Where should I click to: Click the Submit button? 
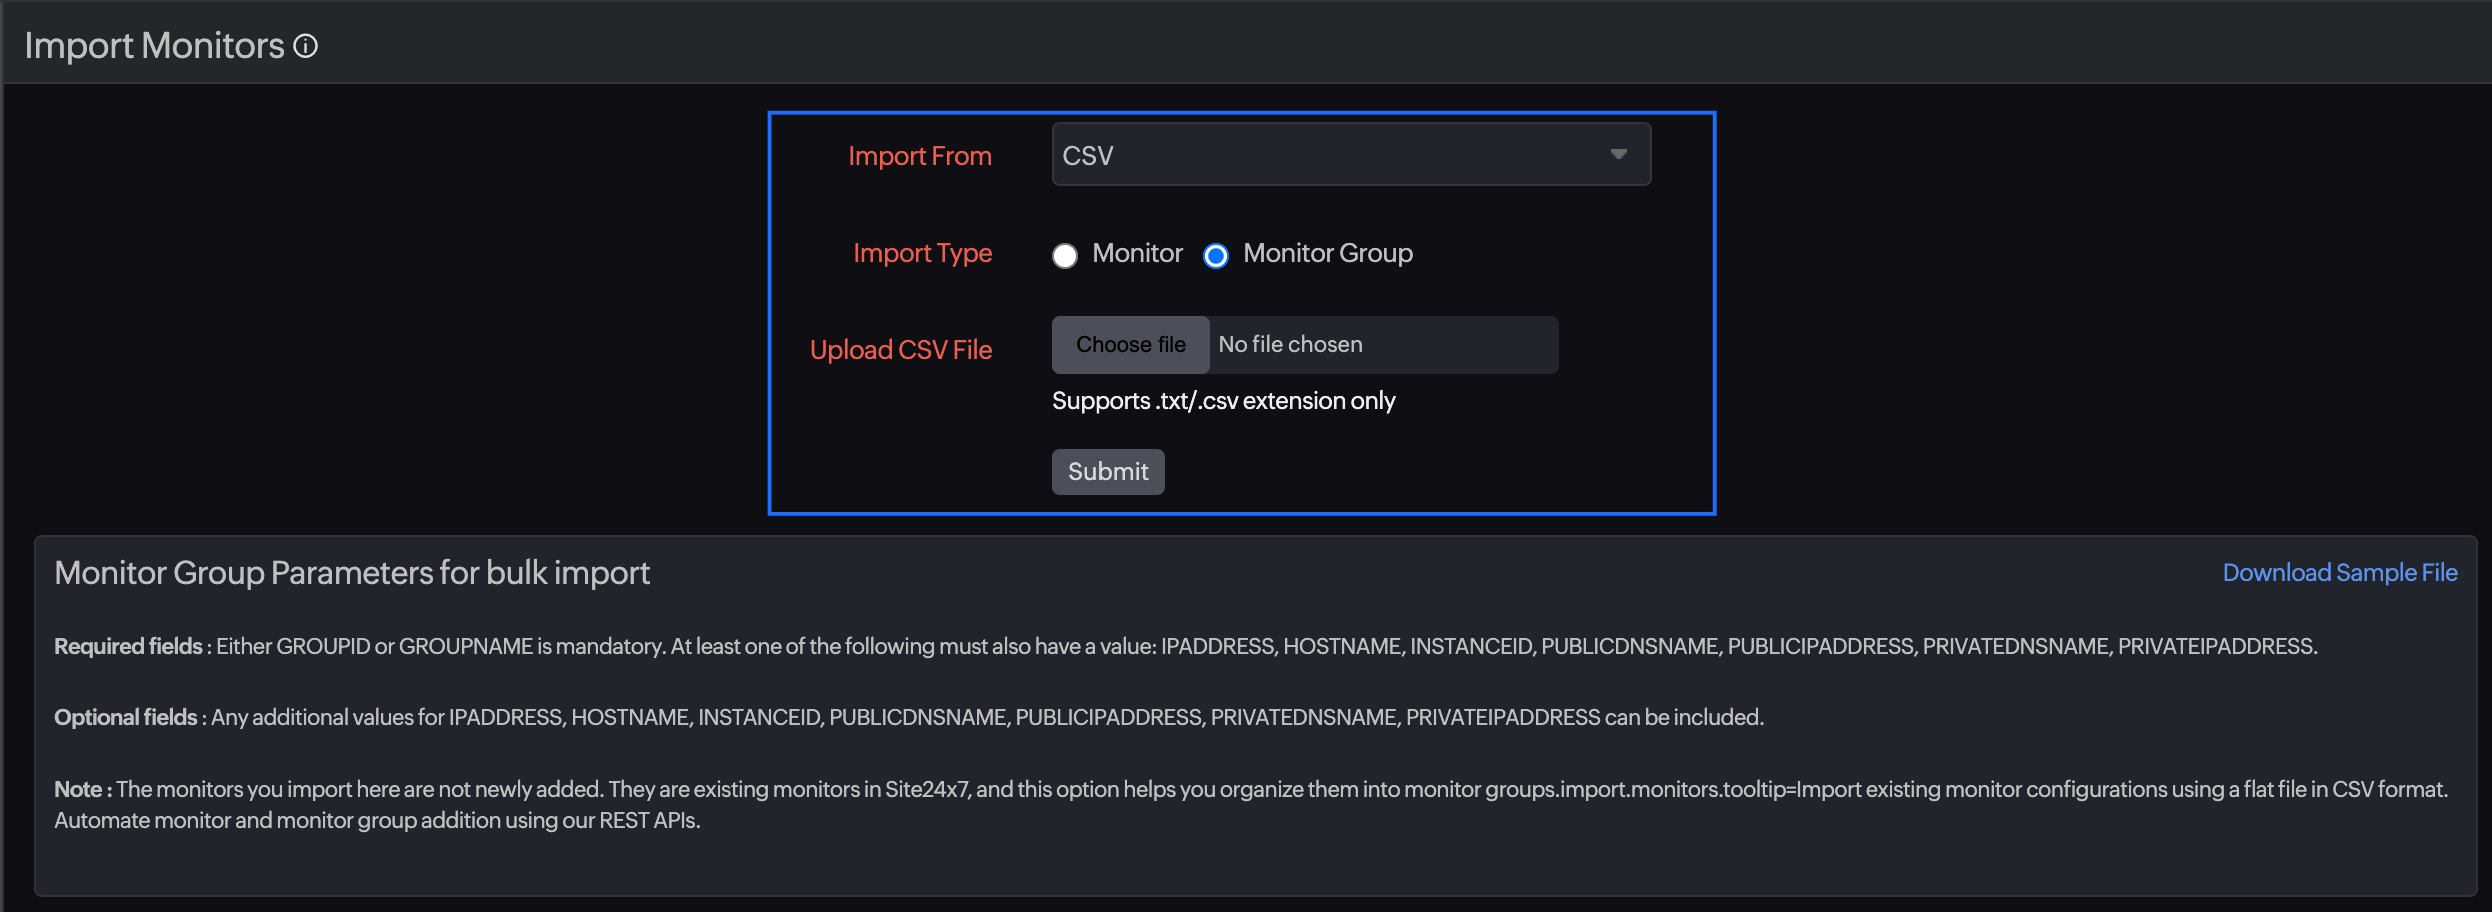pyautogui.click(x=1107, y=471)
